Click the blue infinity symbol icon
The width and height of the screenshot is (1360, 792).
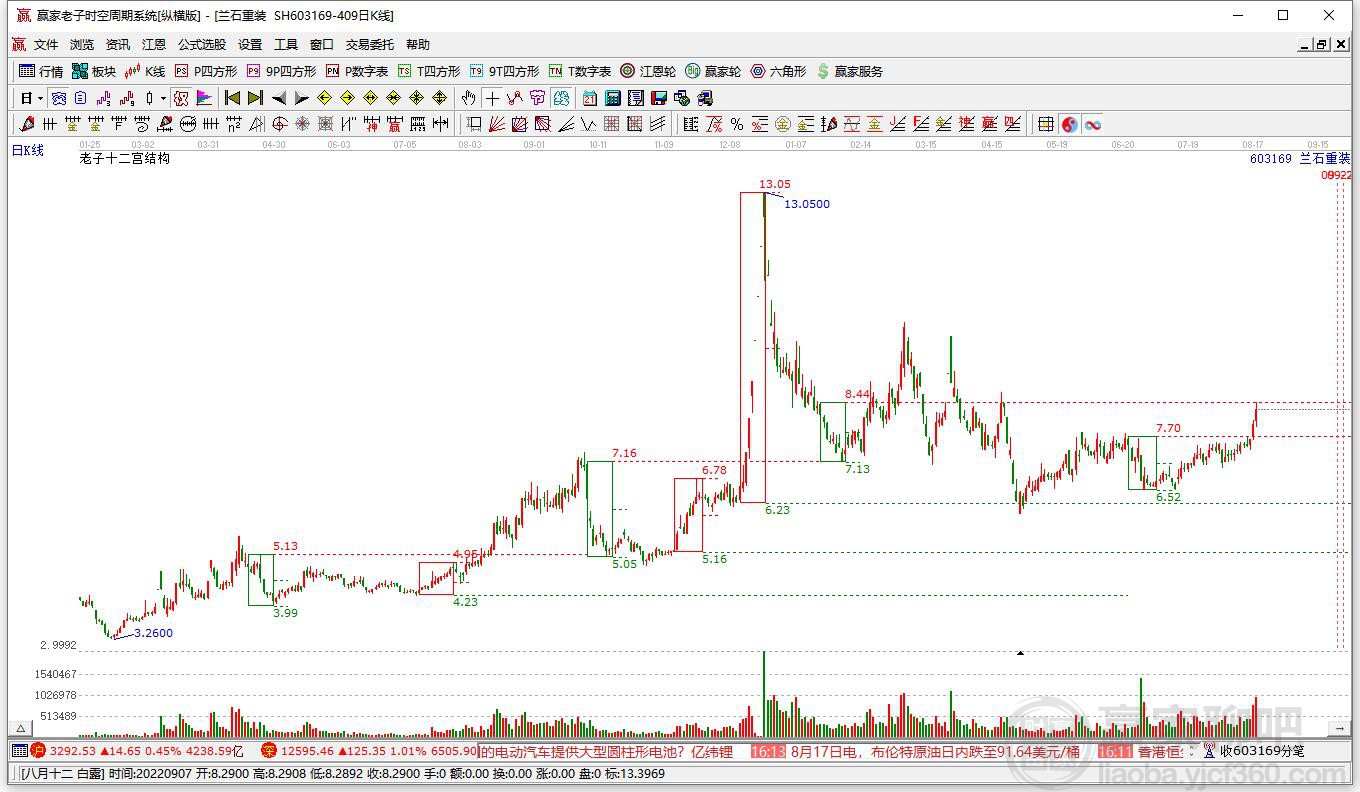[x=1093, y=124]
